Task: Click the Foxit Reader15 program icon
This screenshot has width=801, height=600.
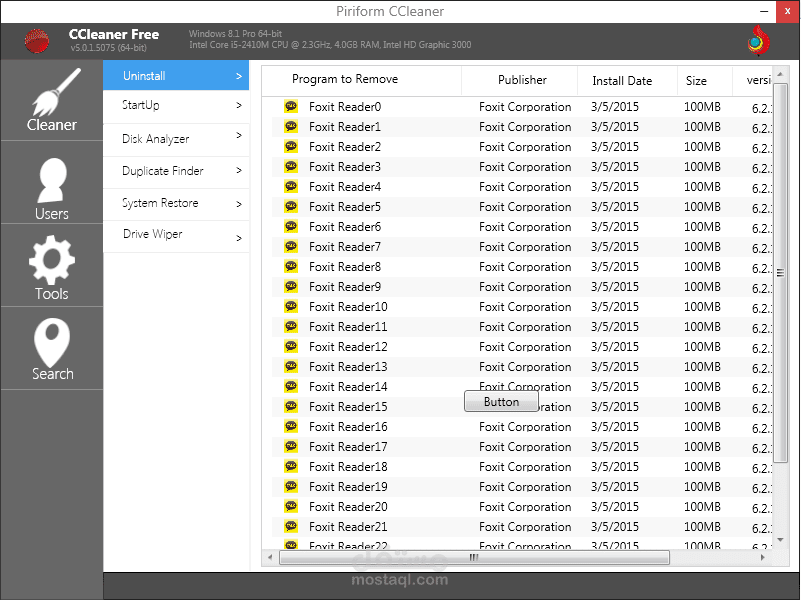Action: coord(290,407)
